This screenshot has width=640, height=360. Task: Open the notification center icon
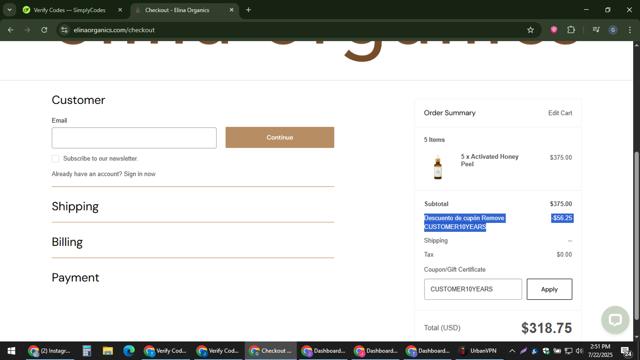click(626, 351)
